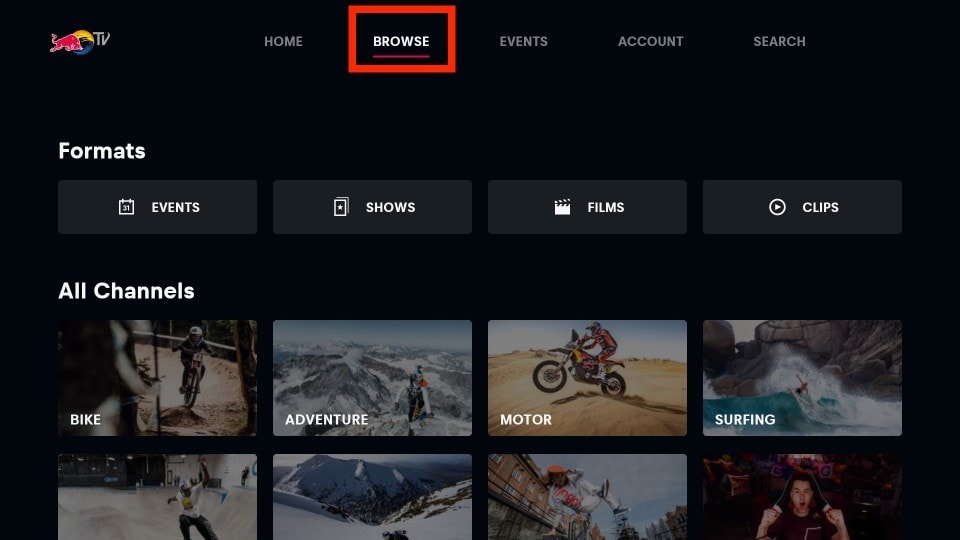Open the breakdancer channel thumbnail
This screenshot has height=540, width=960.
coord(587,497)
